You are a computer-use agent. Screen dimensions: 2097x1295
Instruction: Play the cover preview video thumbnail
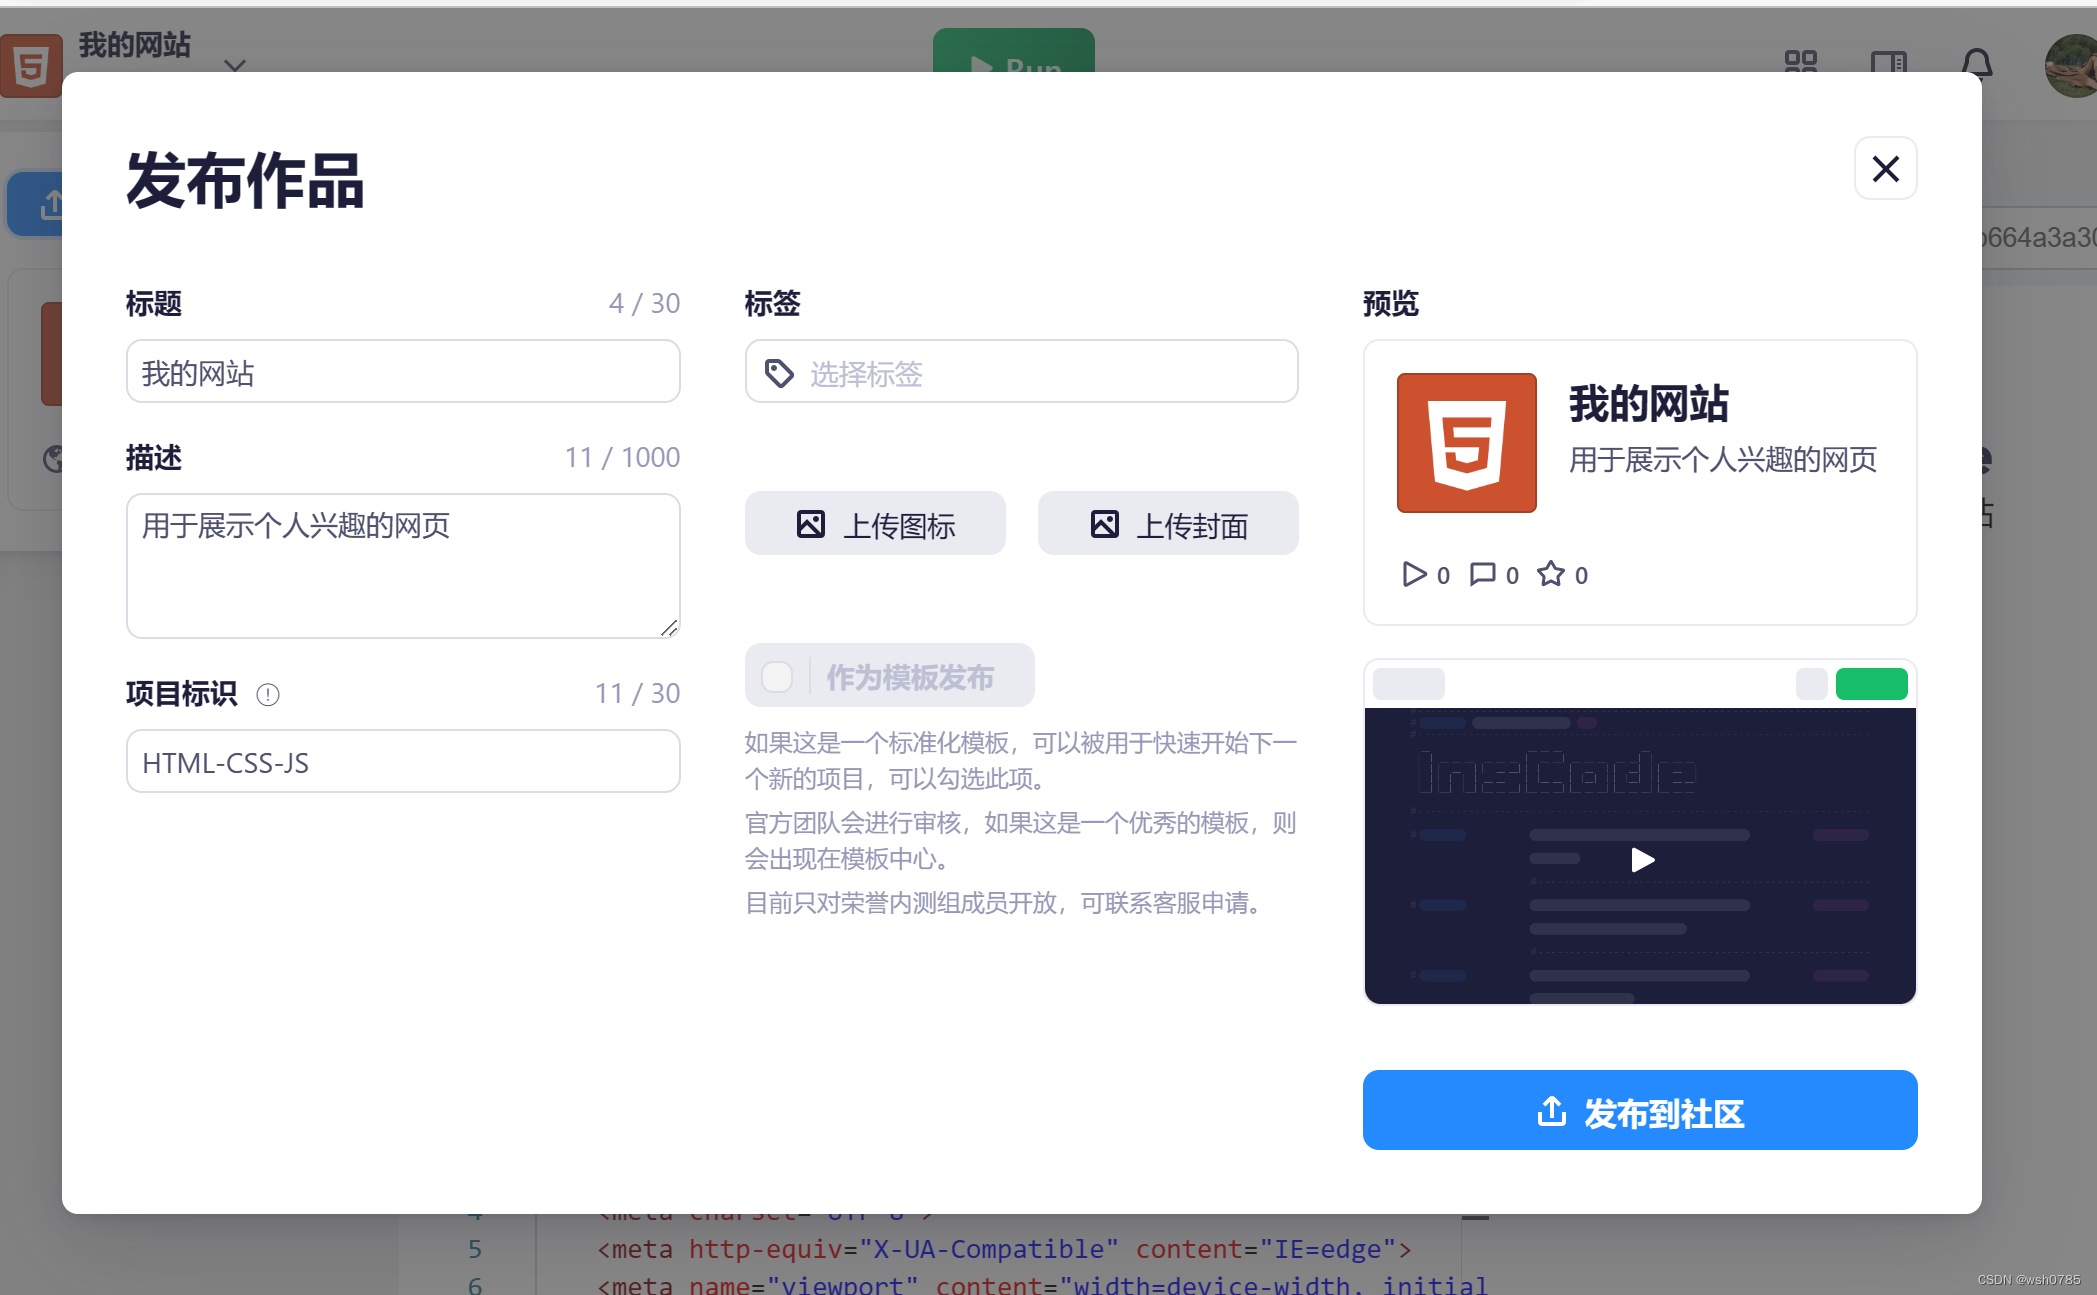point(1641,859)
